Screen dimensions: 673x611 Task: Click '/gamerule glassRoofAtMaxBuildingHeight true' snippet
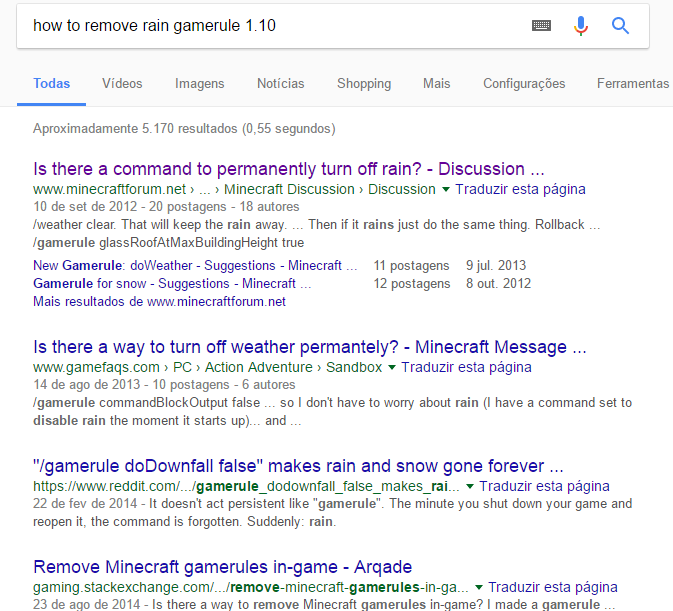168,243
